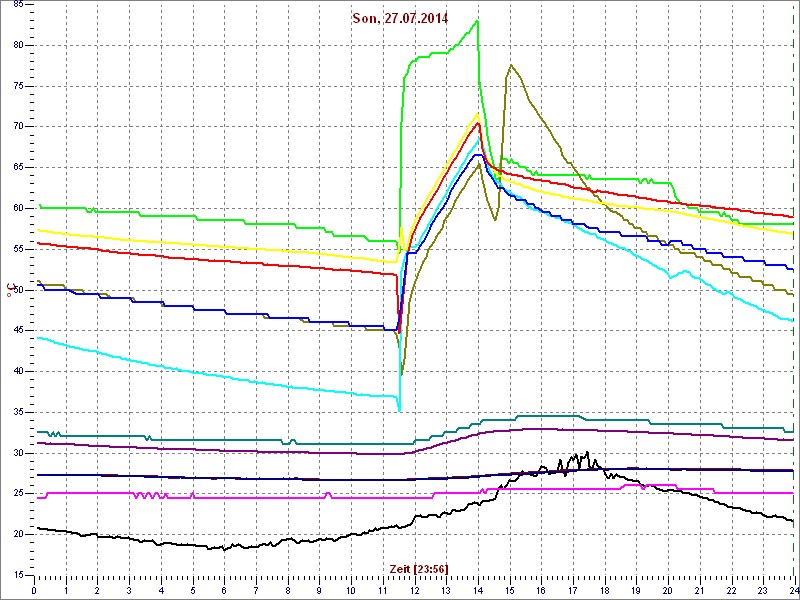Click hour 18 on the time axis
Viewport: 800px width, 600px height.
[x=604, y=589]
